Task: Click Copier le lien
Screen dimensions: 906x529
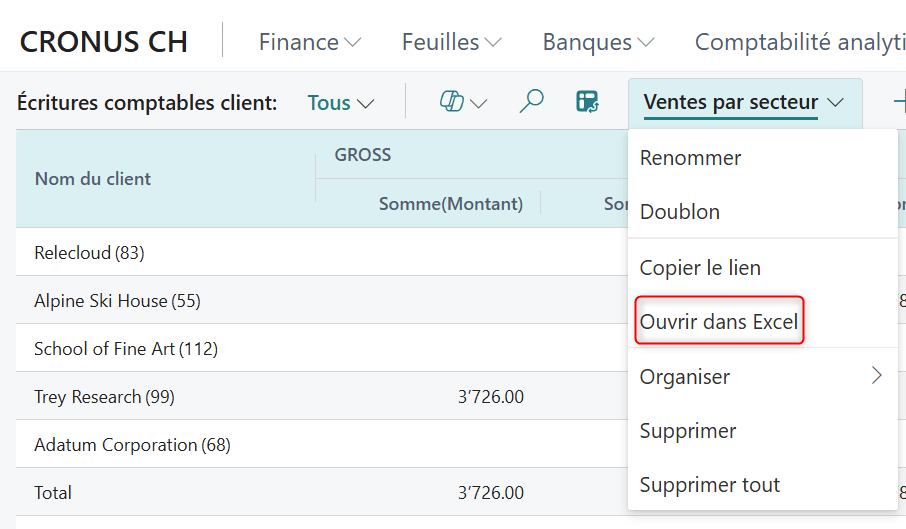Action: point(700,268)
